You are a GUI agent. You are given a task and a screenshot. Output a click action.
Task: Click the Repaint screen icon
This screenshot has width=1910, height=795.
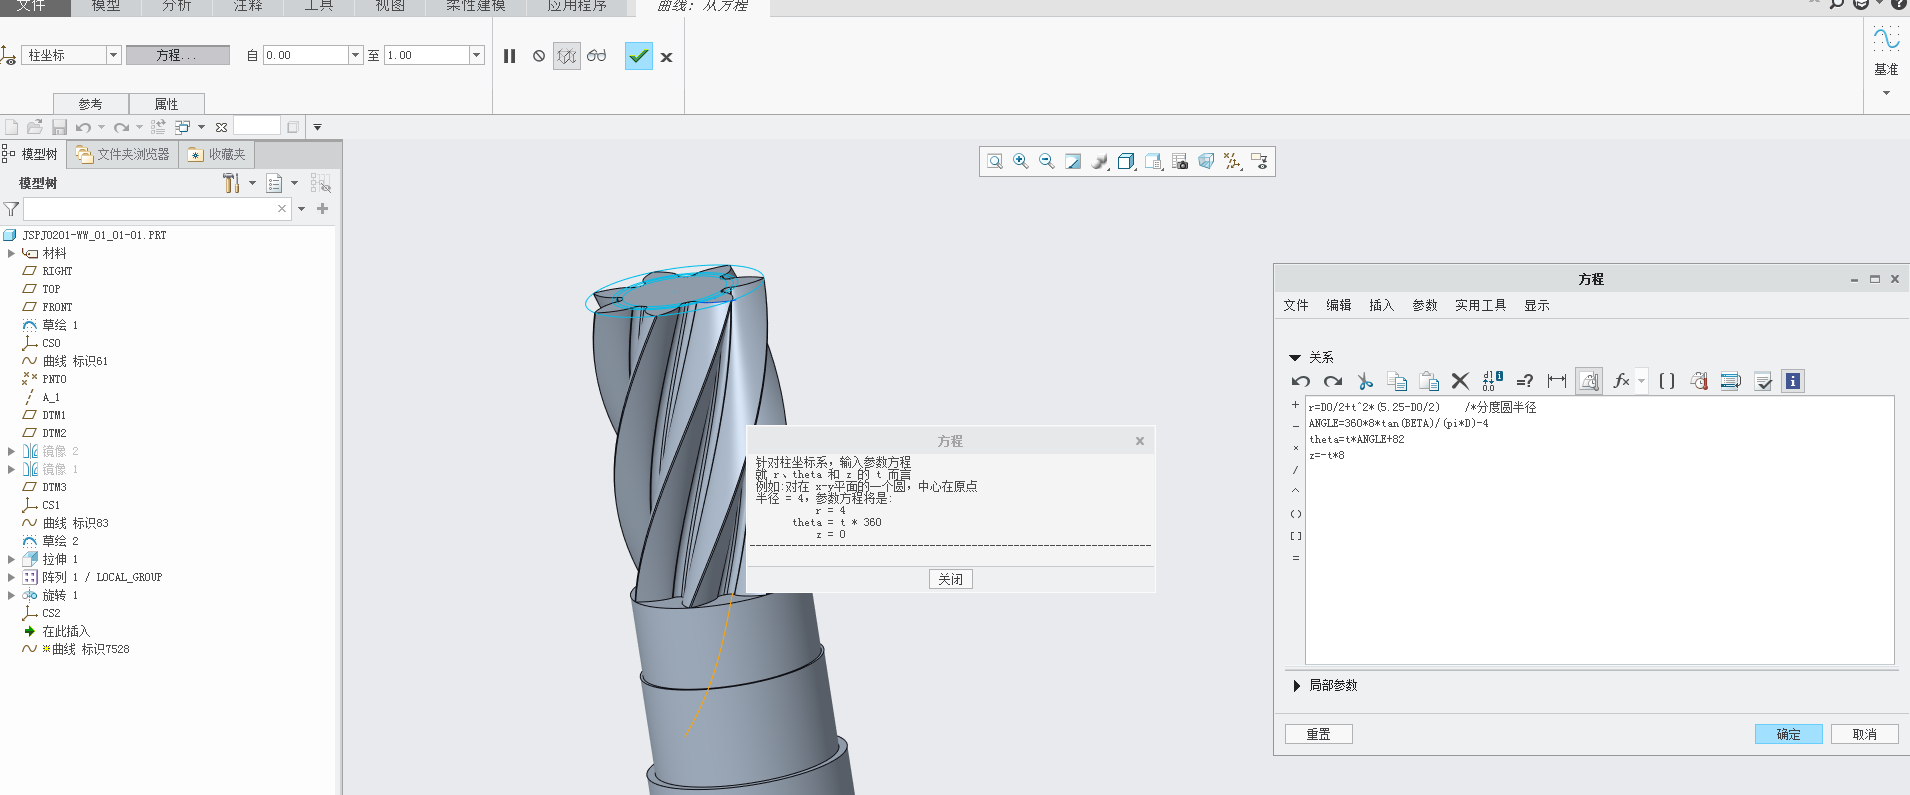pyautogui.click(x=1073, y=161)
